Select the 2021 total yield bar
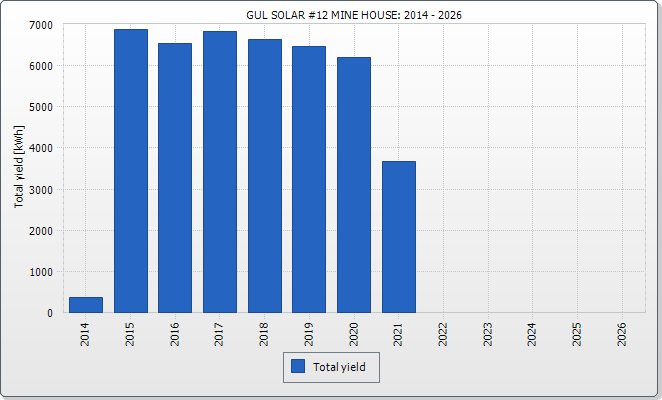Screen dimensions: 662x400 tap(398, 236)
